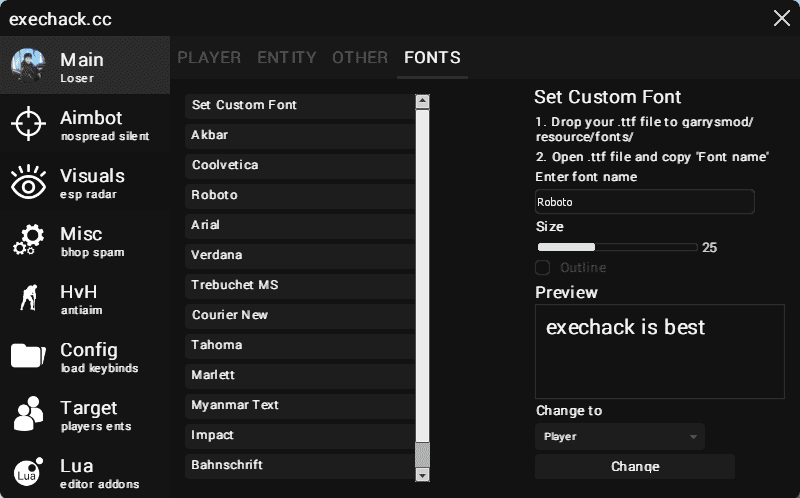Open the Config folder icon
800x498 pixels.
click(x=28, y=356)
